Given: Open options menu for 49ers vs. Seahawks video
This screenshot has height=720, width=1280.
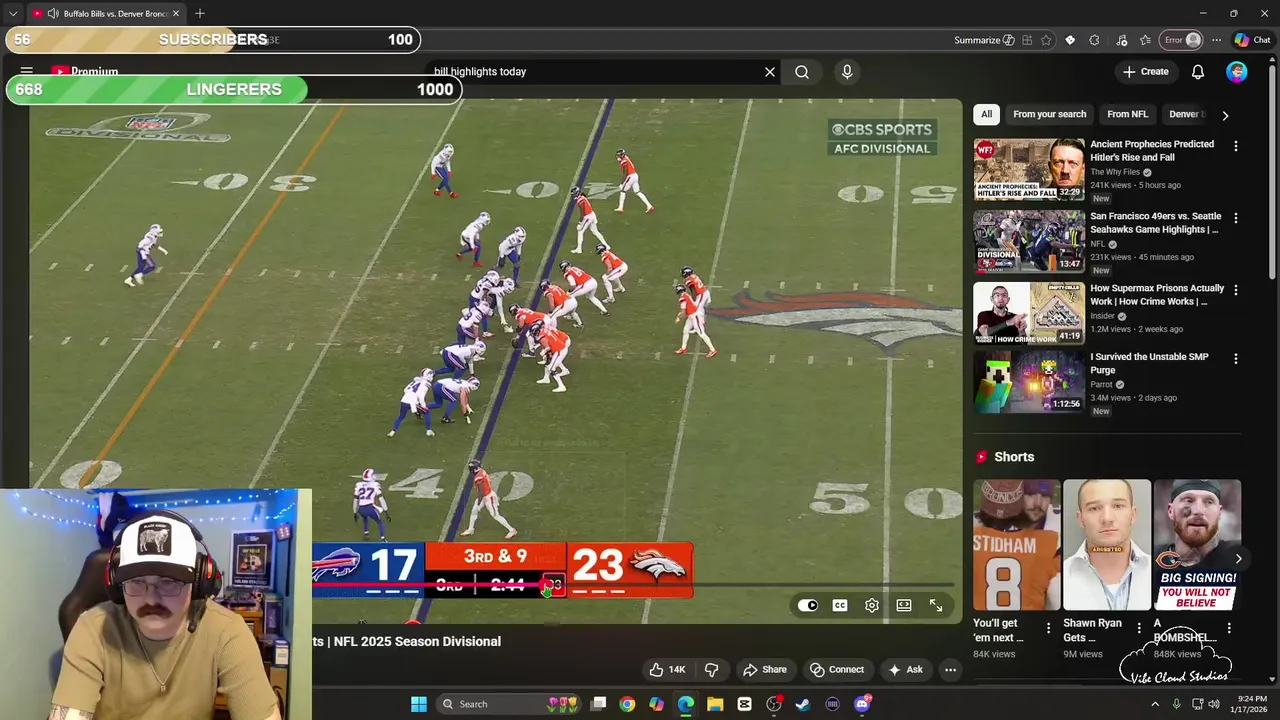Looking at the screenshot, I should point(1236,218).
